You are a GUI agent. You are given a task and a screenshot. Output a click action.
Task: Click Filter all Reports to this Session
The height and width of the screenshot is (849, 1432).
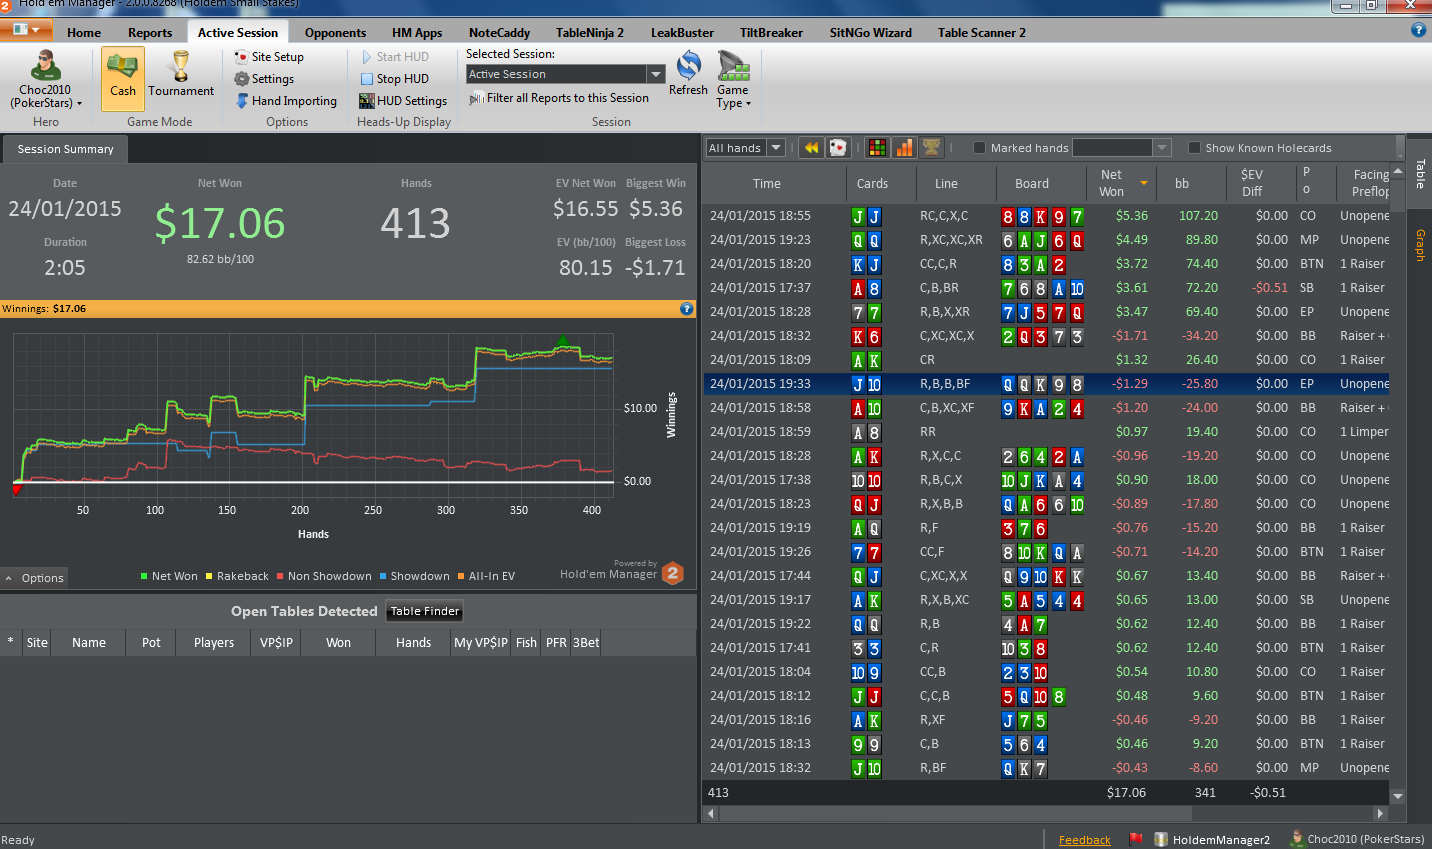click(x=559, y=98)
